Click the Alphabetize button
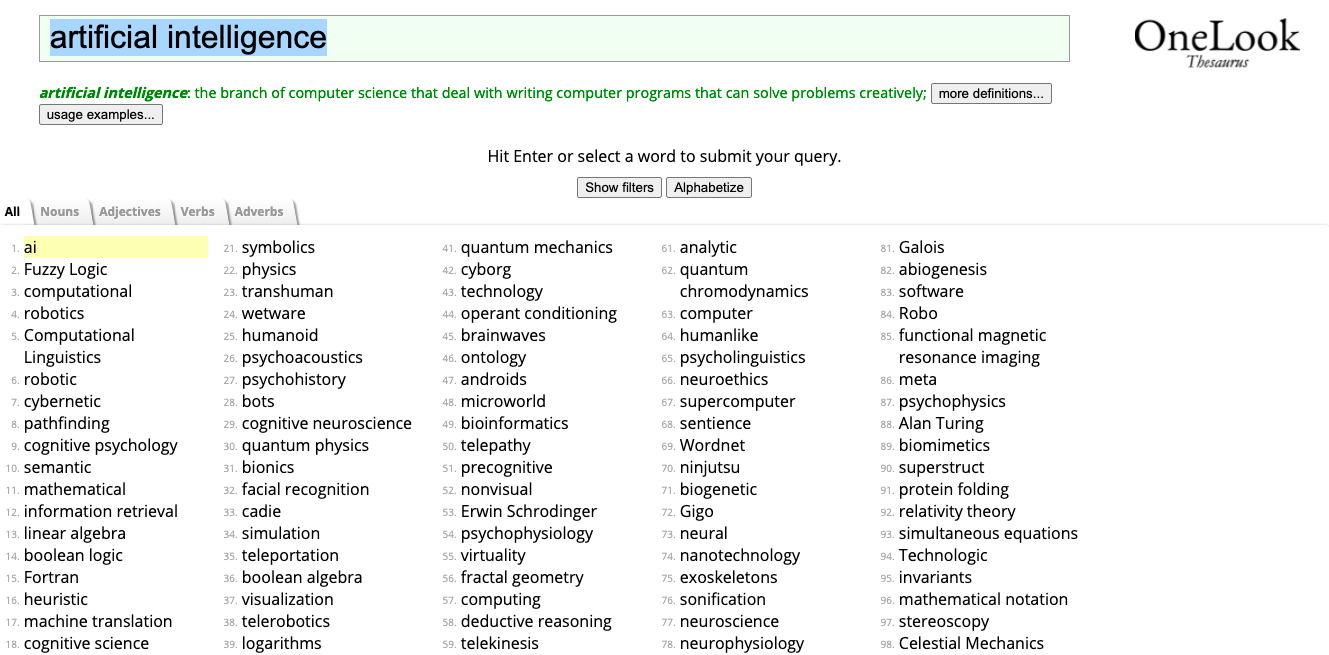This screenshot has height=655, width=1329. pyautogui.click(x=708, y=187)
